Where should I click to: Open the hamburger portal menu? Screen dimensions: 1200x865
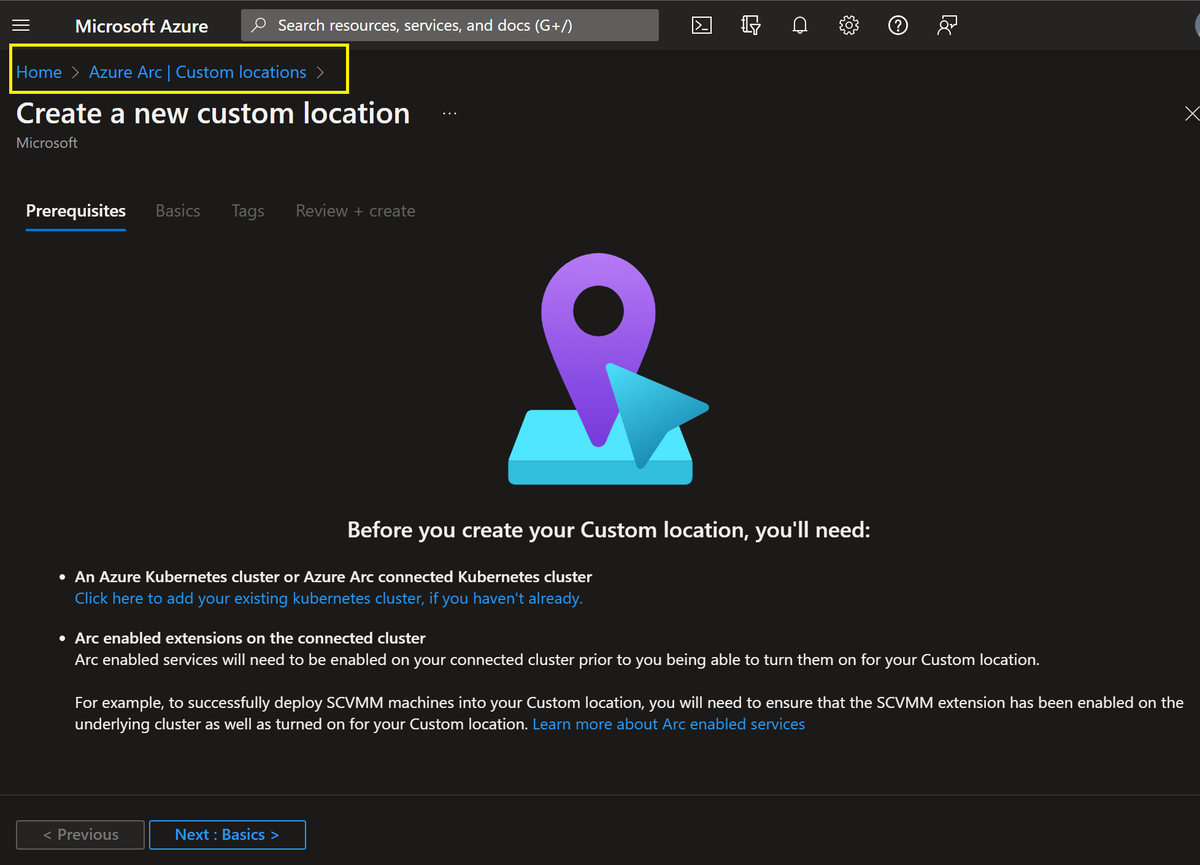[21, 26]
